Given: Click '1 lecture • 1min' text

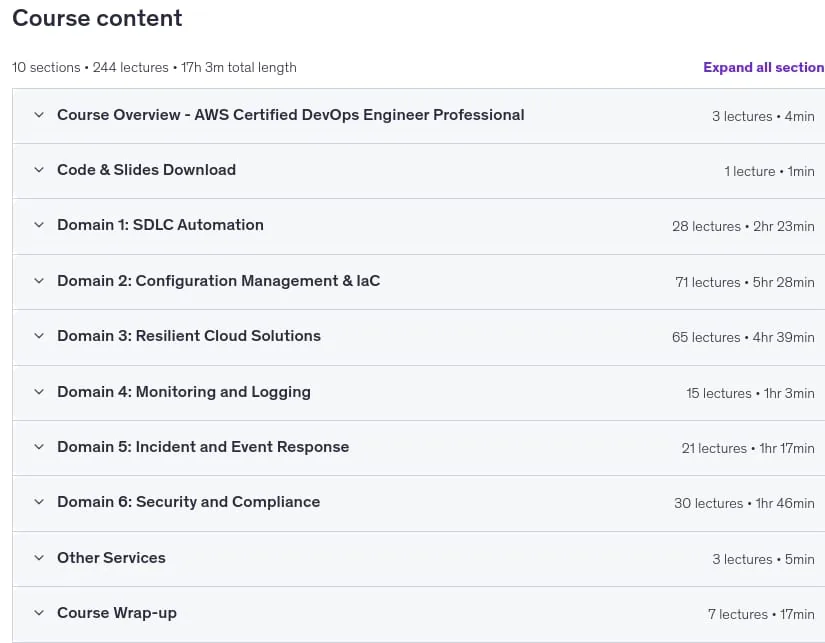Looking at the screenshot, I should click(x=769, y=172).
